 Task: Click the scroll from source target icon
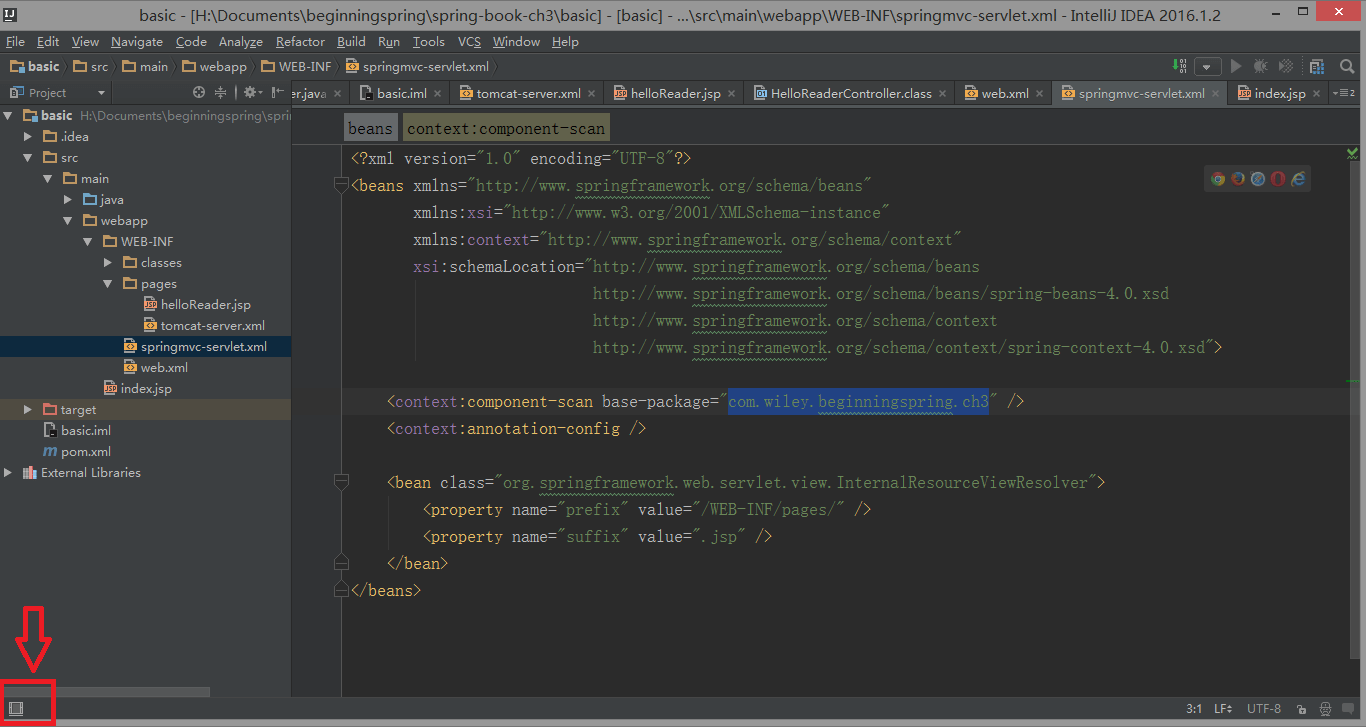(x=199, y=92)
